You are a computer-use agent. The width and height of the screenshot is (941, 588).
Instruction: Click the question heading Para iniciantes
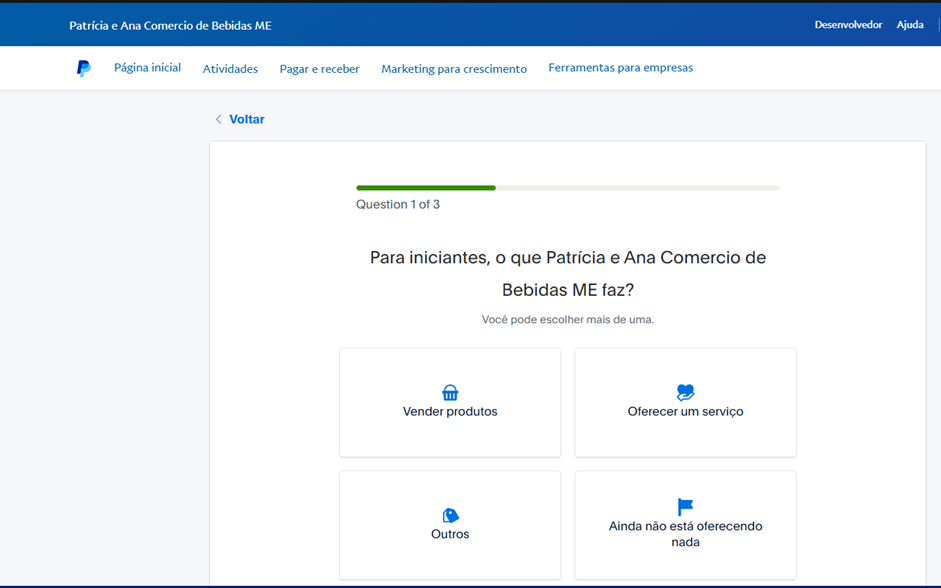click(568, 274)
